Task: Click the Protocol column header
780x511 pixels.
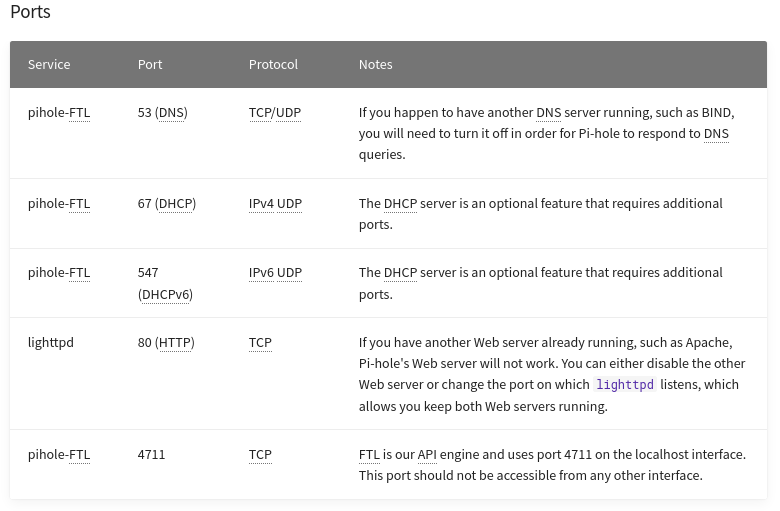Action: pyautogui.click(x=273, y=64)
